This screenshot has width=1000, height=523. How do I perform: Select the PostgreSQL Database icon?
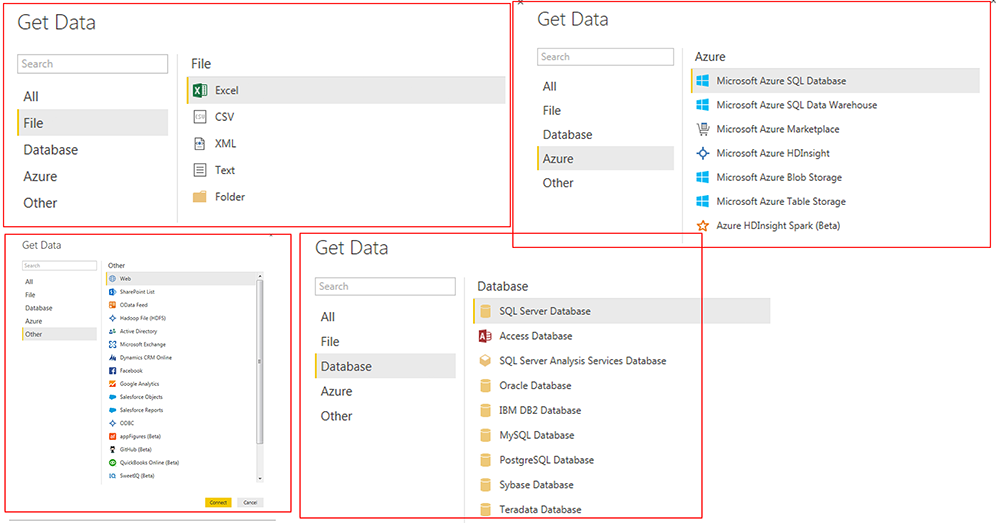point(485,460)
